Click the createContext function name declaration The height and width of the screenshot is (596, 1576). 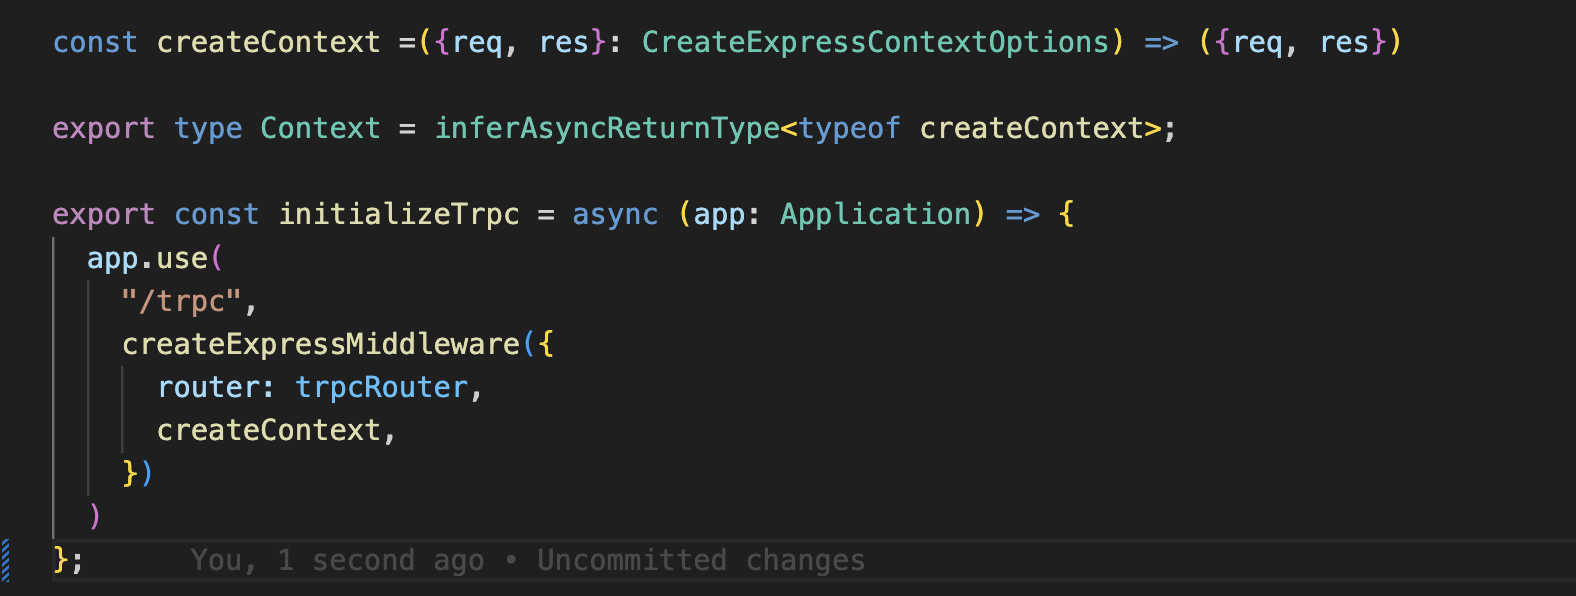coord(268,42)
